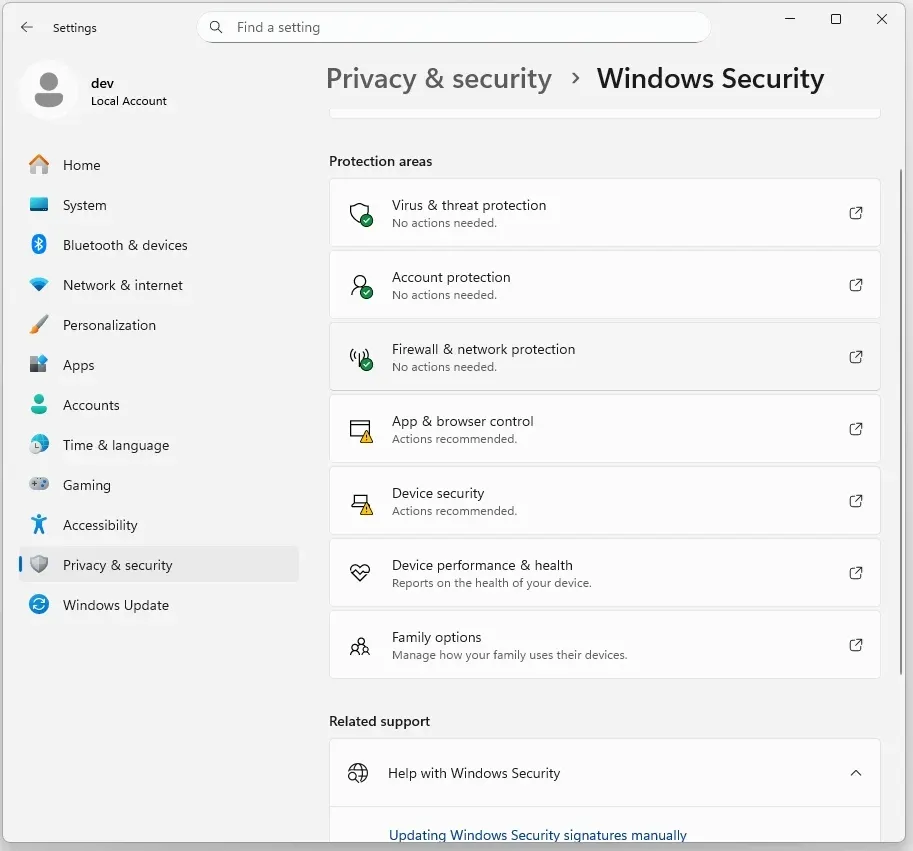The height and width of the screenshot is (851, 913).
Task: Click the vertical scrollbar on content pane
Action: (901, 421)
